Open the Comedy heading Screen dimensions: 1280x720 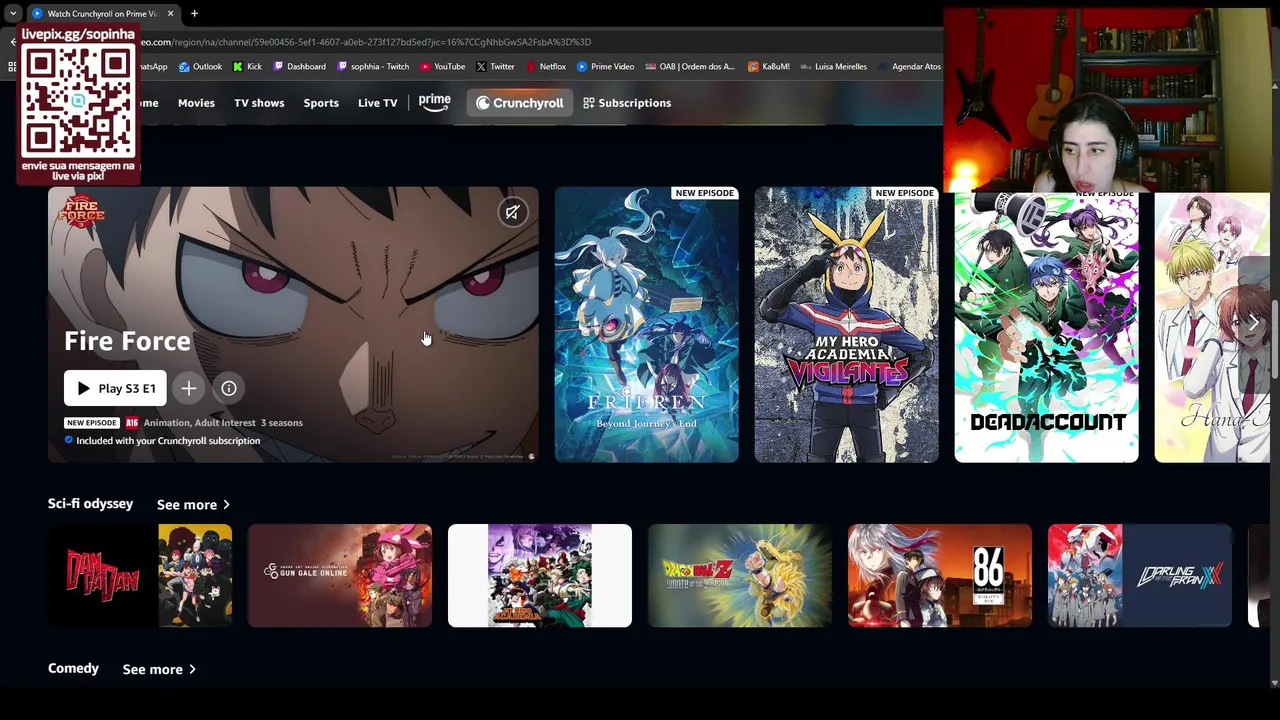click(x=73, y=668)
